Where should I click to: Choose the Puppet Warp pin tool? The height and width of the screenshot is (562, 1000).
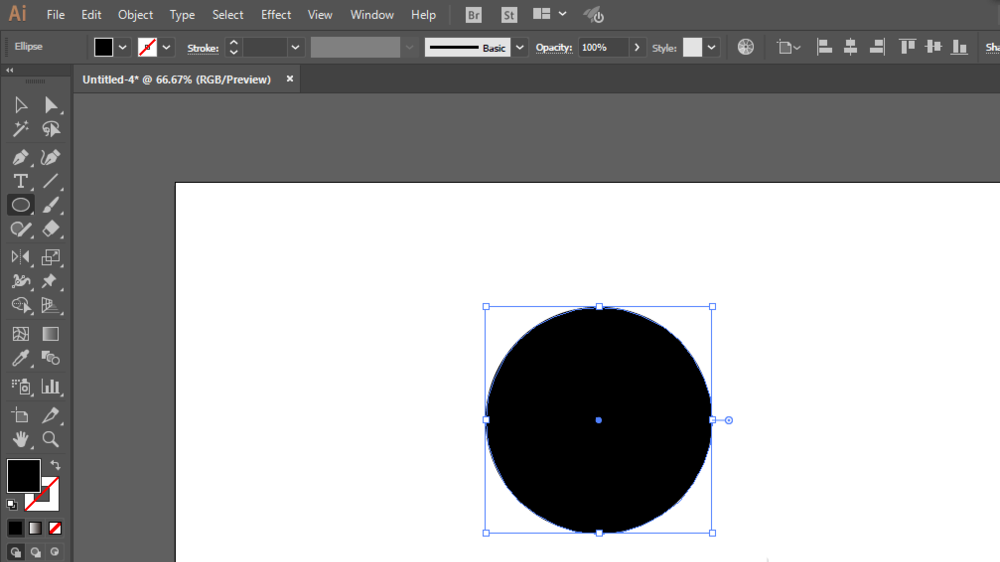click(50, 281)
